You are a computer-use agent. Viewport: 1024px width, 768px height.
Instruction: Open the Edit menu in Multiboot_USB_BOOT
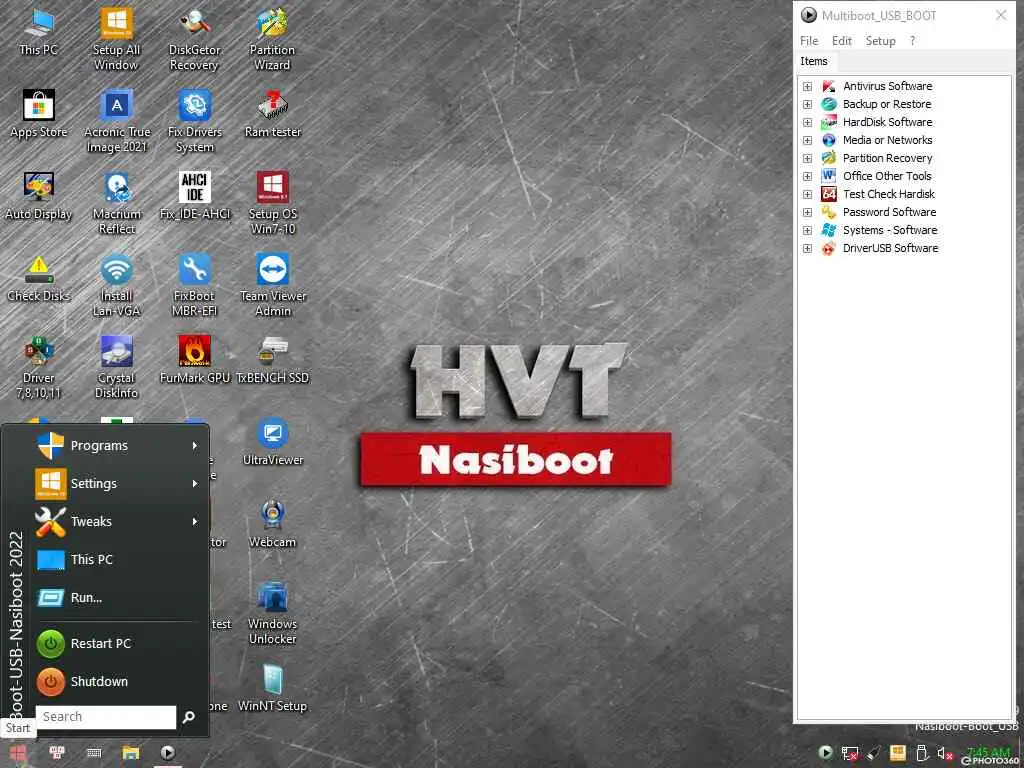(x=842, y=40)
